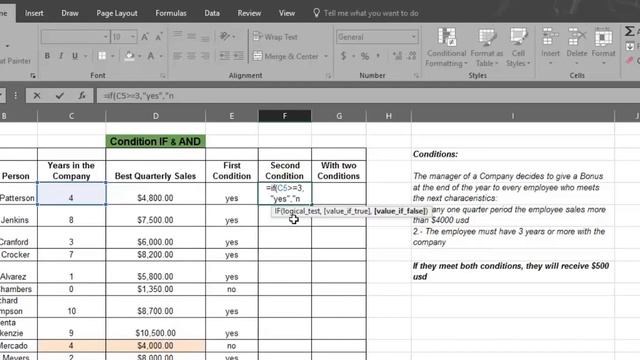Align text to bottom
The height and width of the screenshot is (360, 640).
205,38
